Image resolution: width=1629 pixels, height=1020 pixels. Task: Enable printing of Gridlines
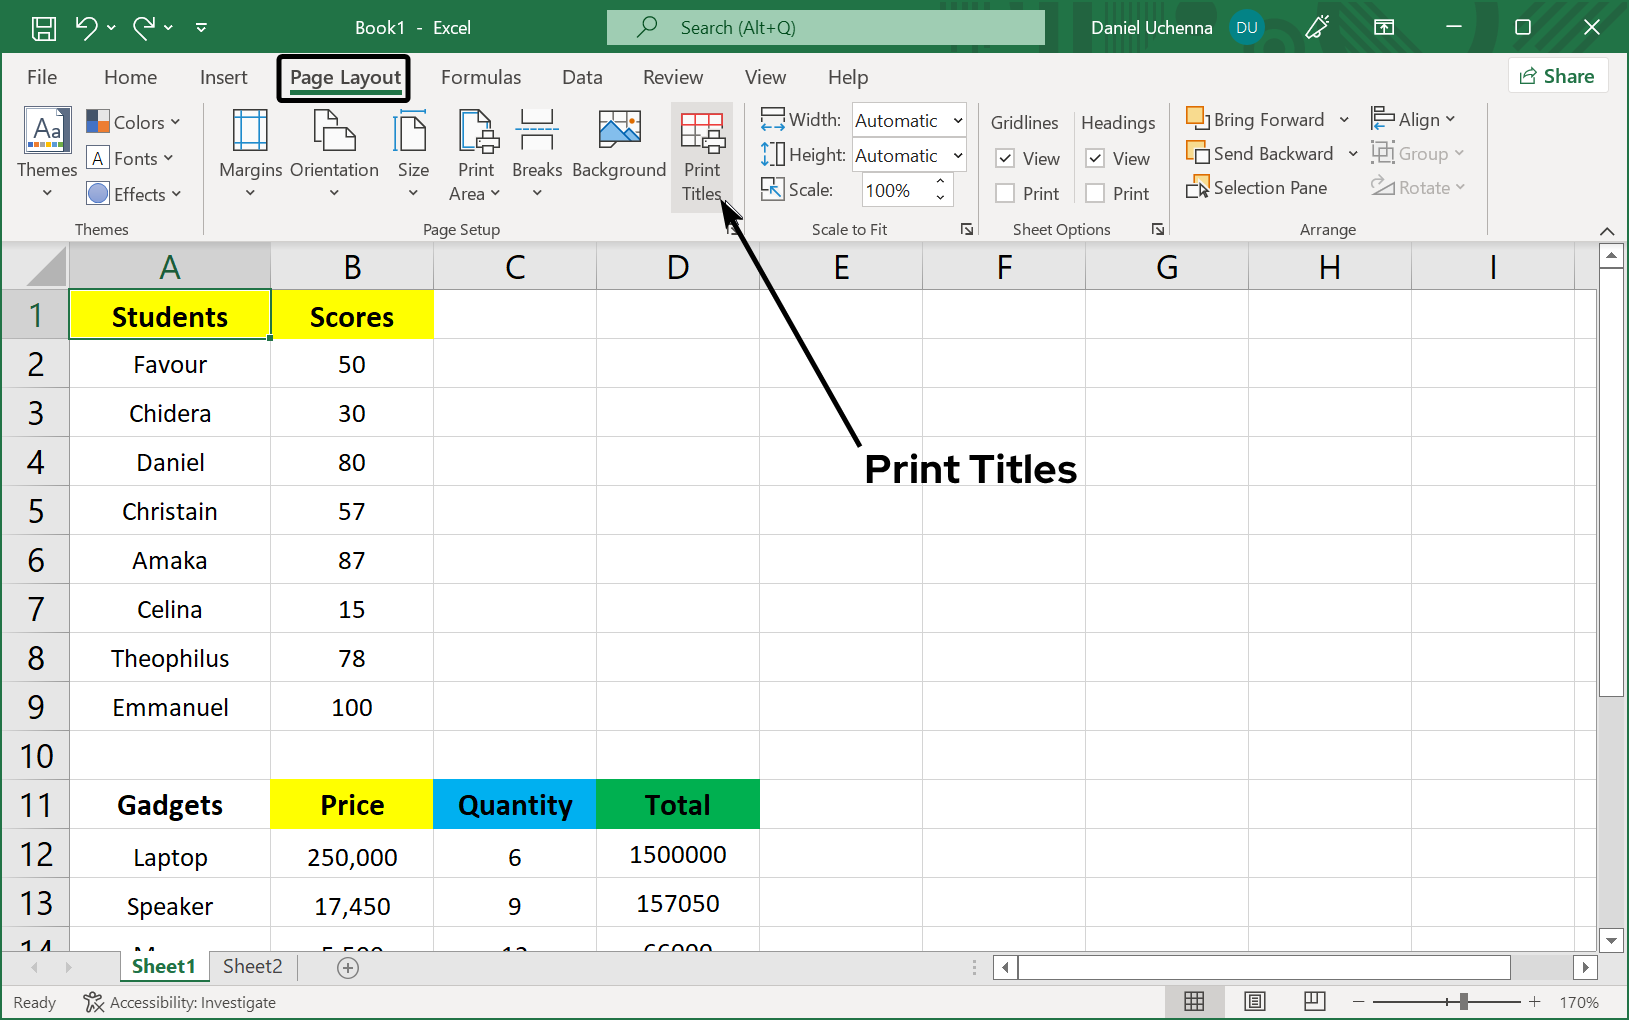point(1005,193)
